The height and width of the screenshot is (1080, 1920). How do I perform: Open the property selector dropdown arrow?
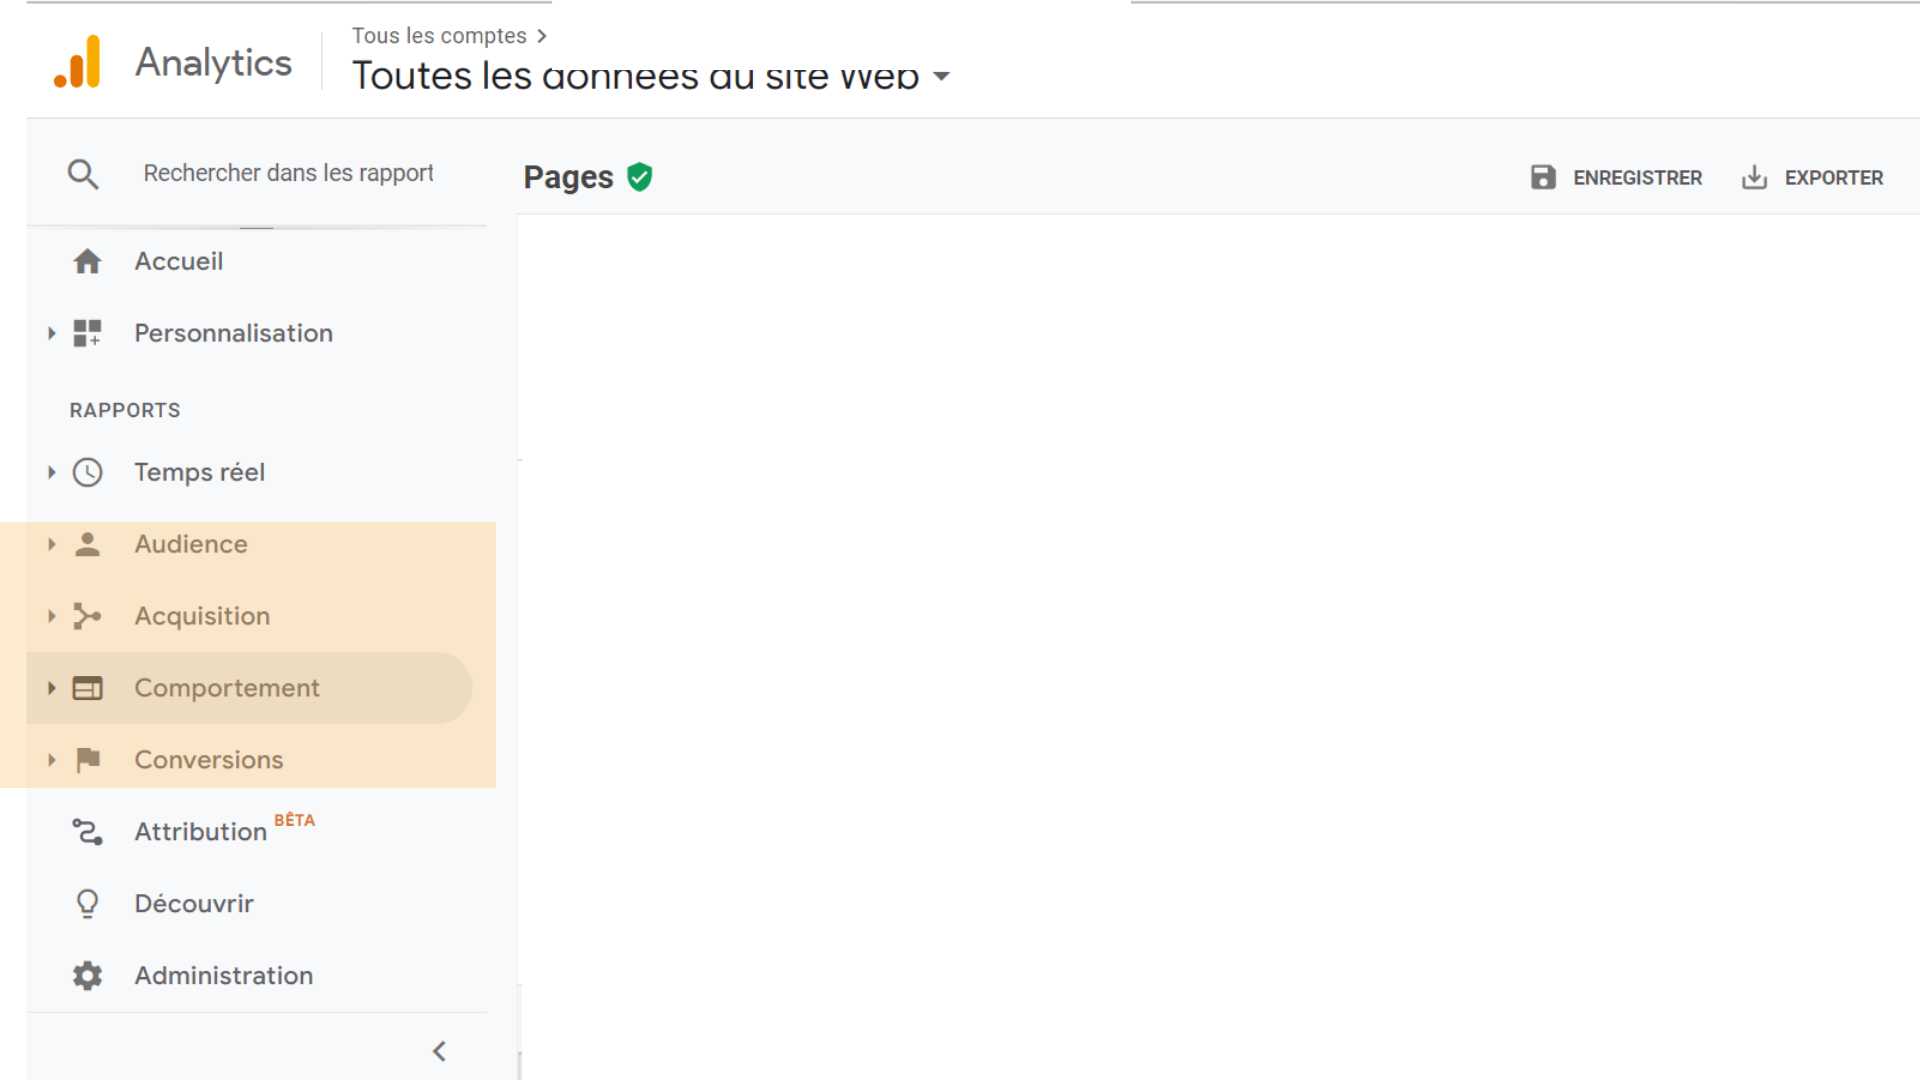(x=942, y=76)
